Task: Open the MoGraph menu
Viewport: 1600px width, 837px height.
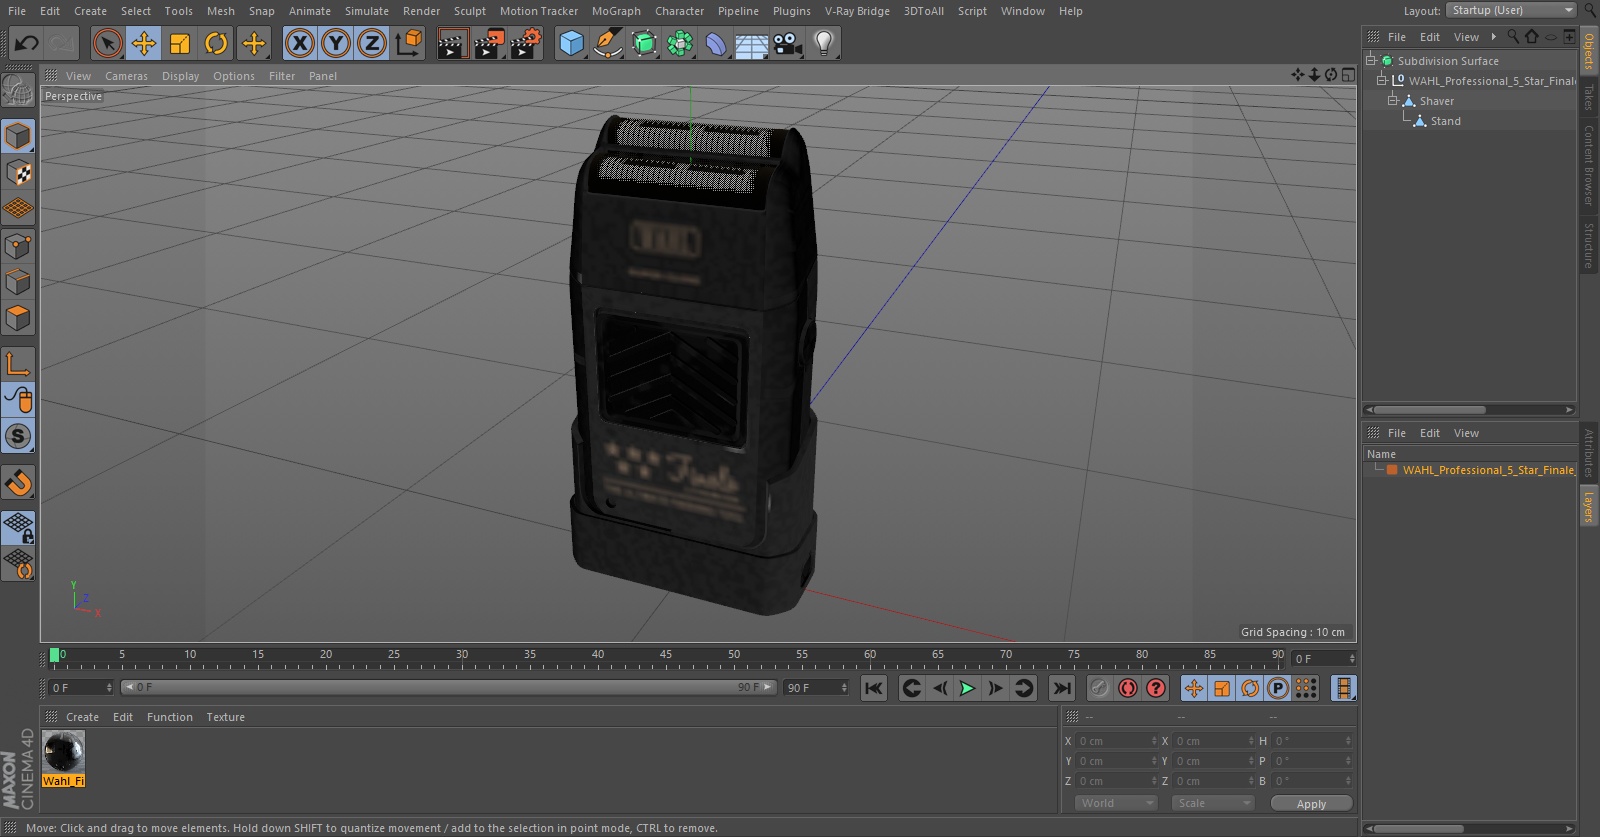Action: click(616, 11)
